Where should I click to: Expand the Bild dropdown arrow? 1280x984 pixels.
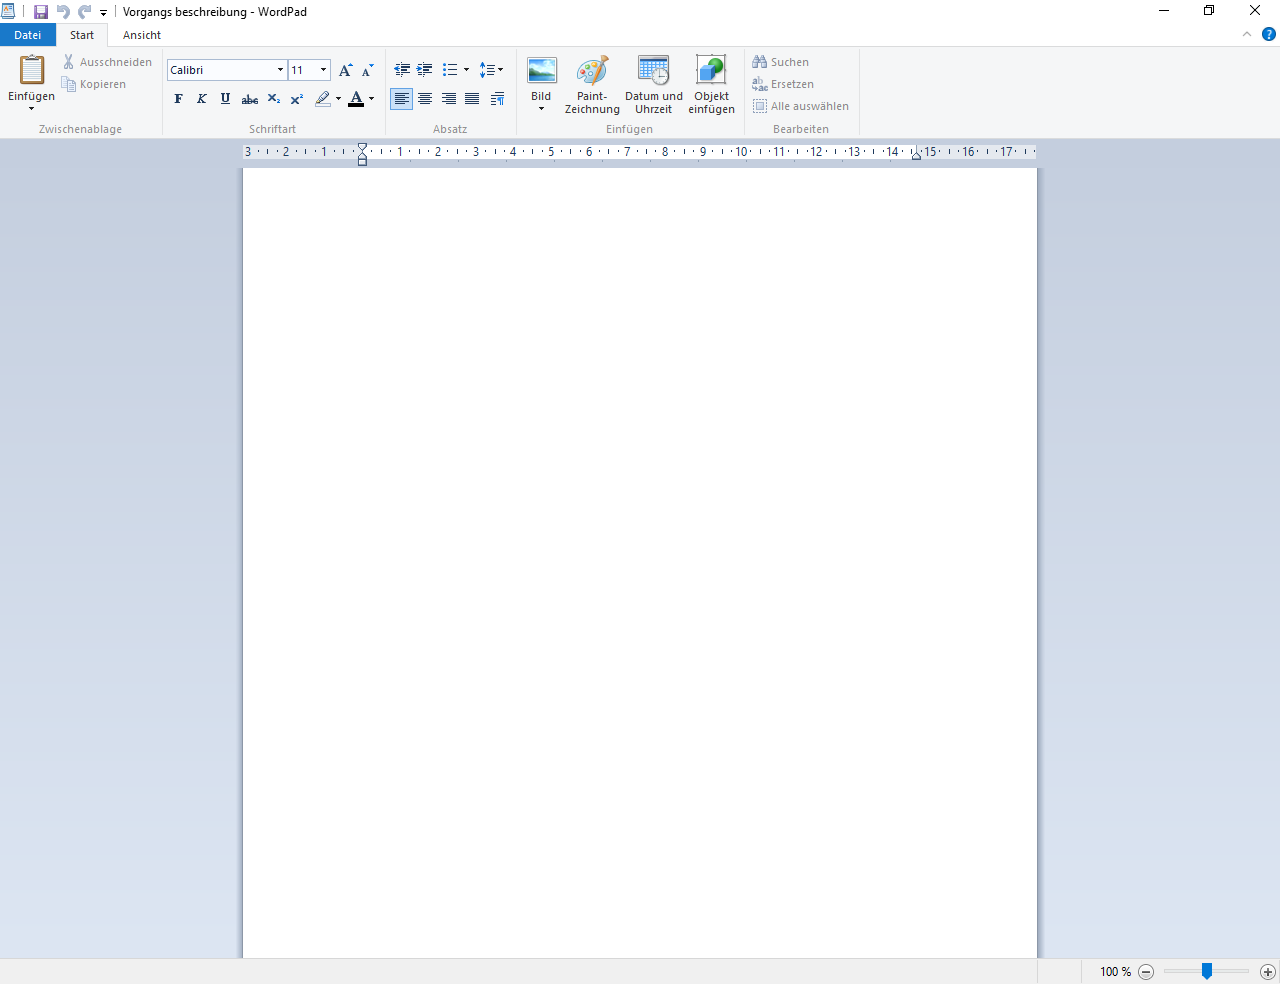541,108
